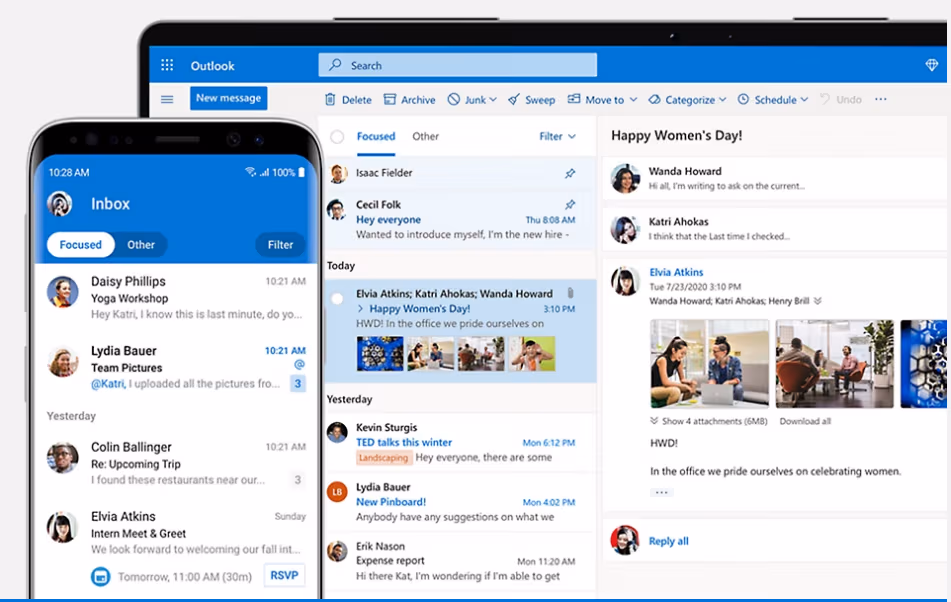Open the apps launcher grid
The height and width of the screenshot is (602, 951).
tap(166, 64)
